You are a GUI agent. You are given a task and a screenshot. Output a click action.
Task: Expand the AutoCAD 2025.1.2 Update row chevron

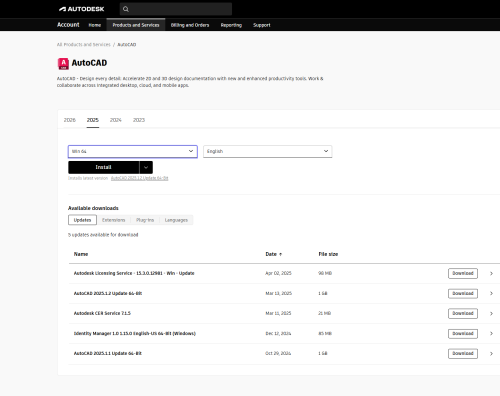pyautogui.click(x=491, y=293)
